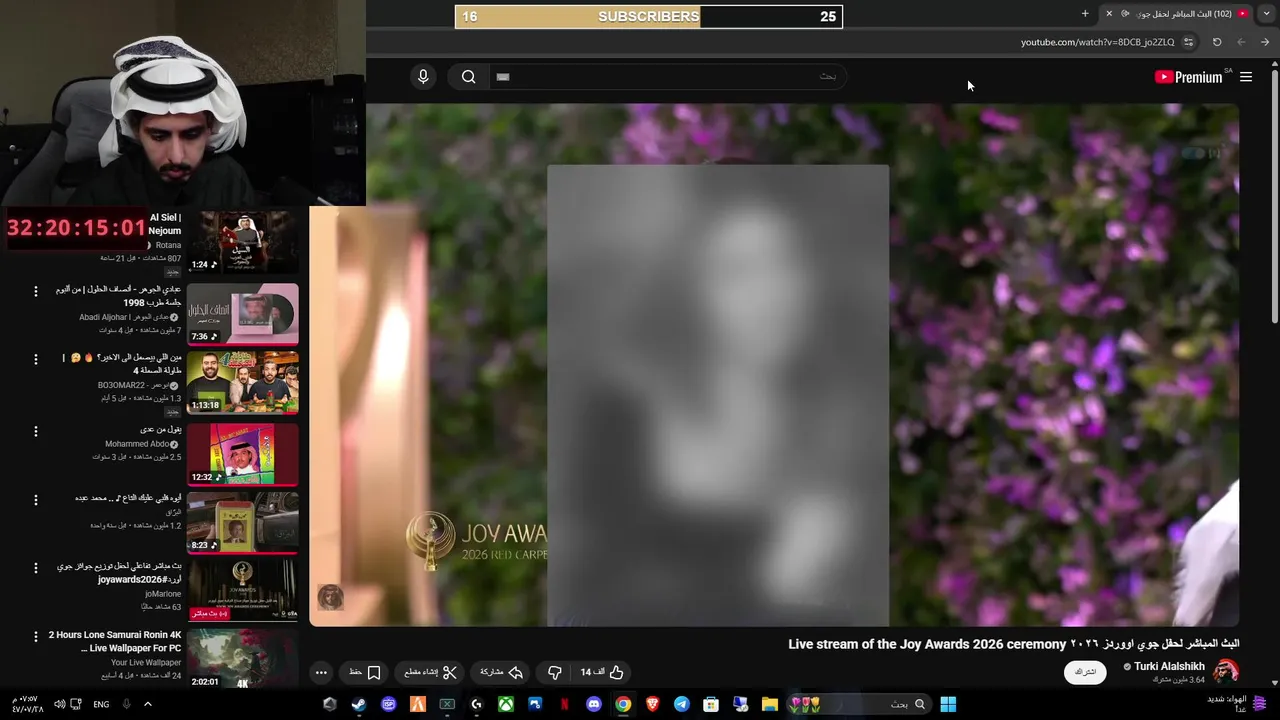The image size is (1280, 720).
Task: Play the Mohammed Abdo 12:32 thumbnail
Action: [x=243, y=454]
